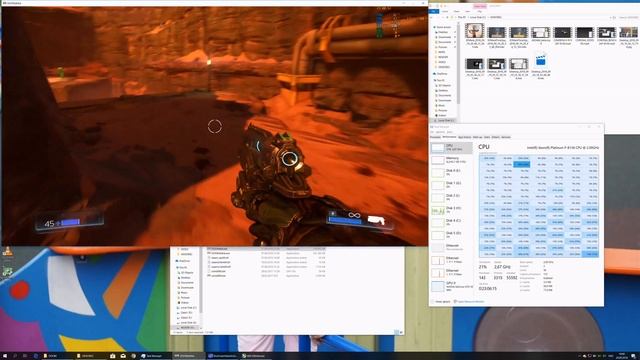Select the GPU 0 entry in Task Manager
Viewport: 640px width, 360px height.
coord(451,286)
